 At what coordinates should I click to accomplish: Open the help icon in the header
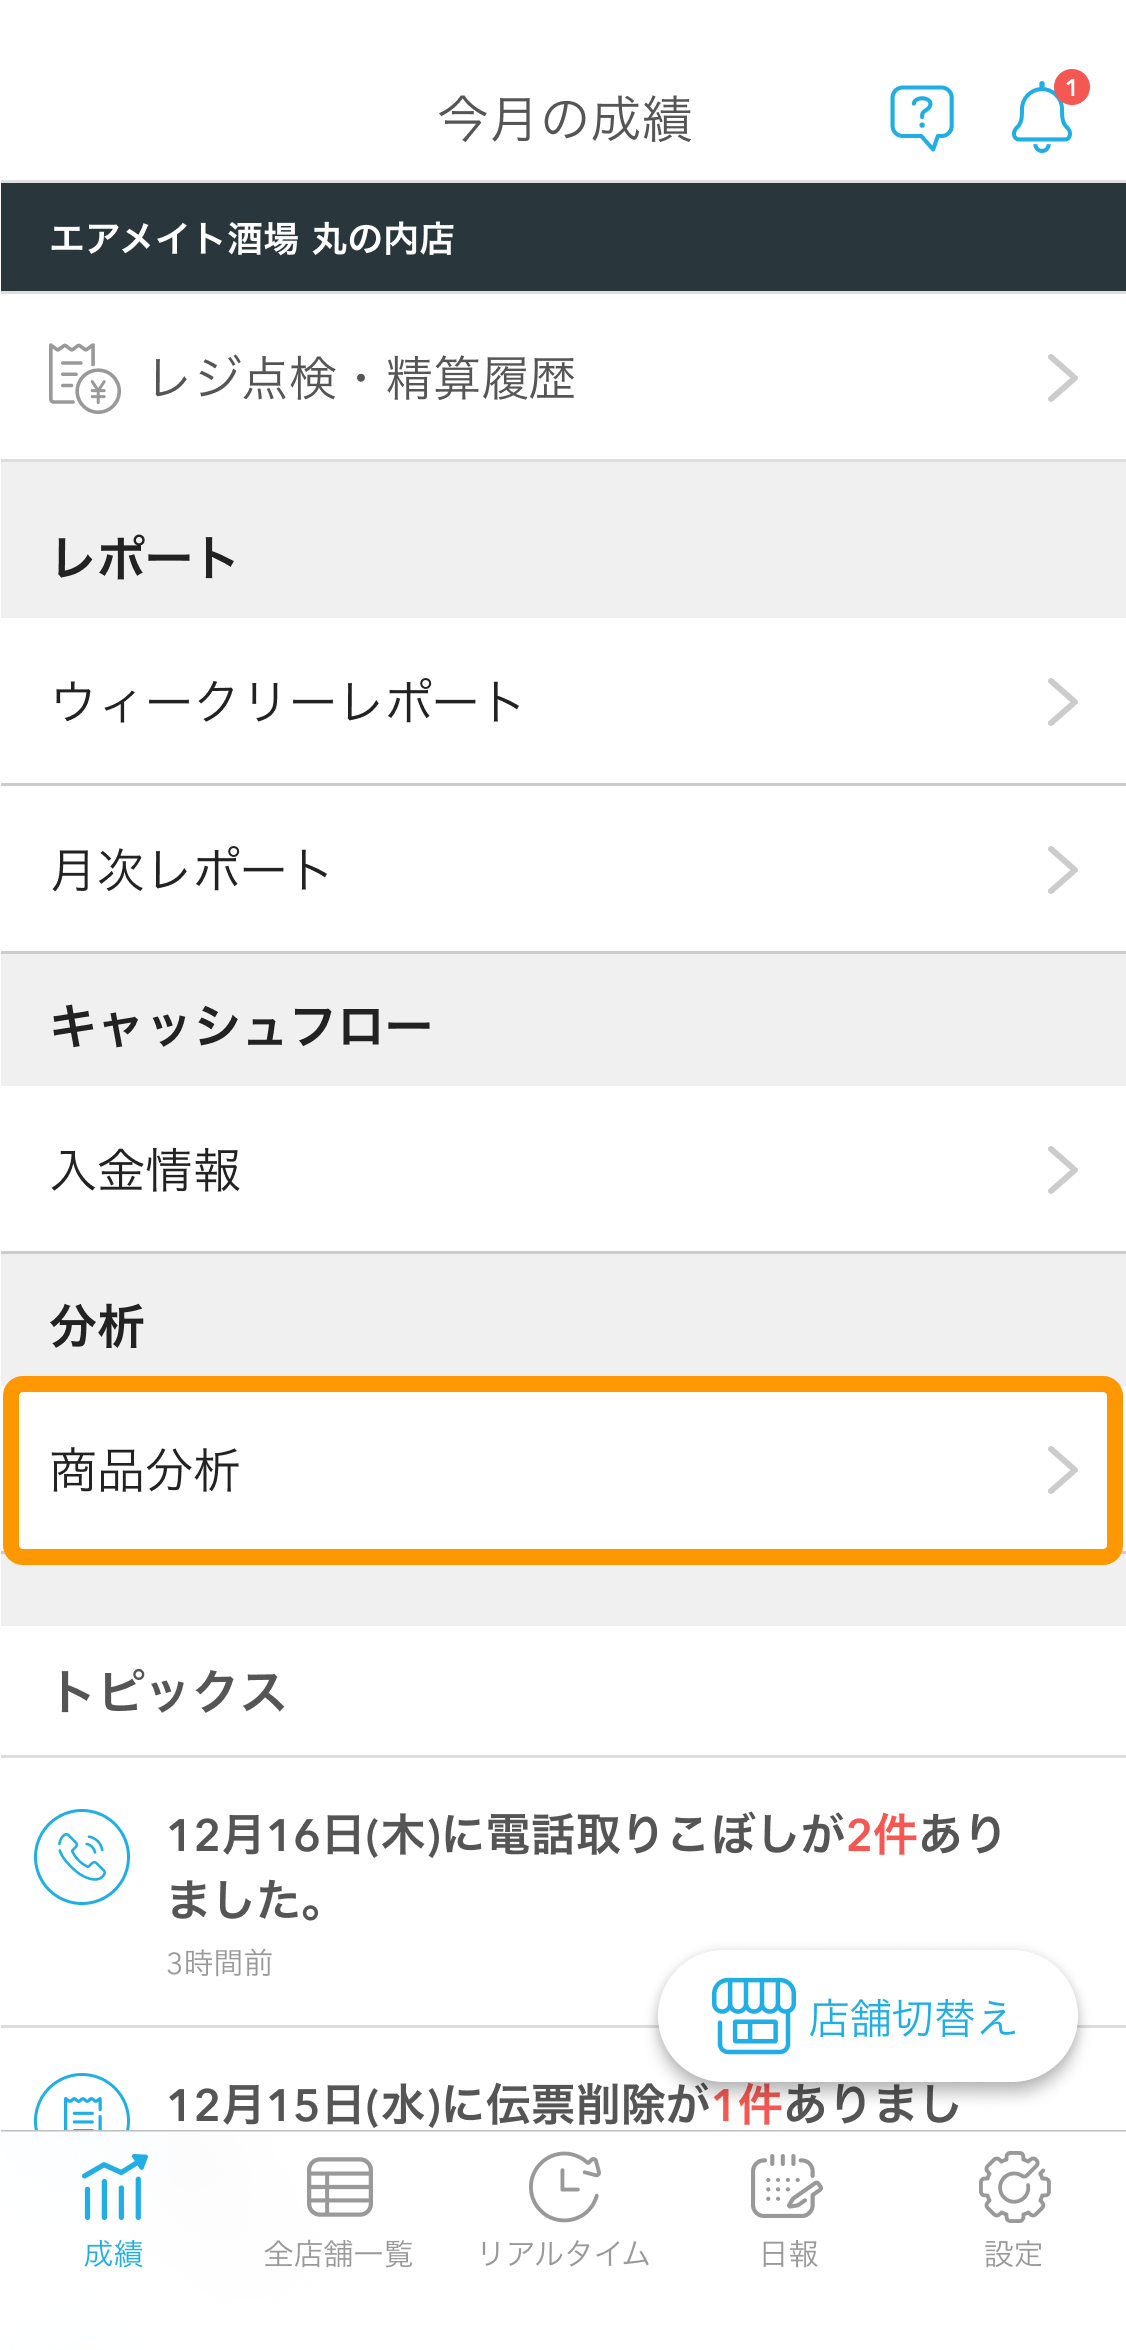(921, 114)
